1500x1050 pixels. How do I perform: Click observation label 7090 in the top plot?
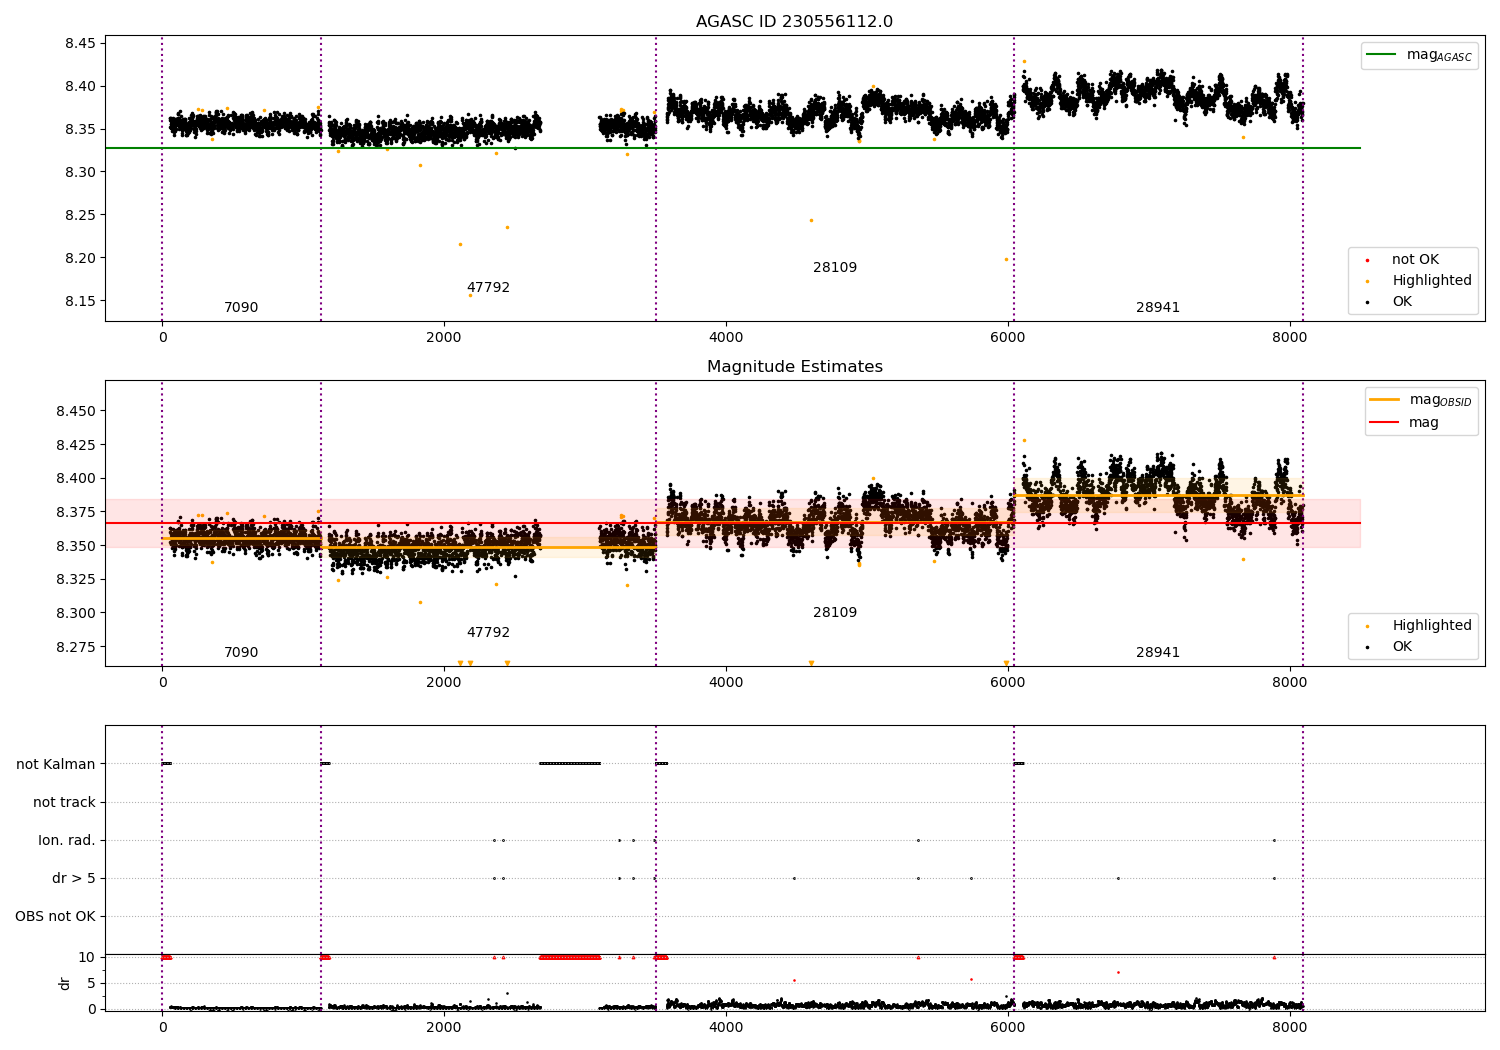coord(241,308)
